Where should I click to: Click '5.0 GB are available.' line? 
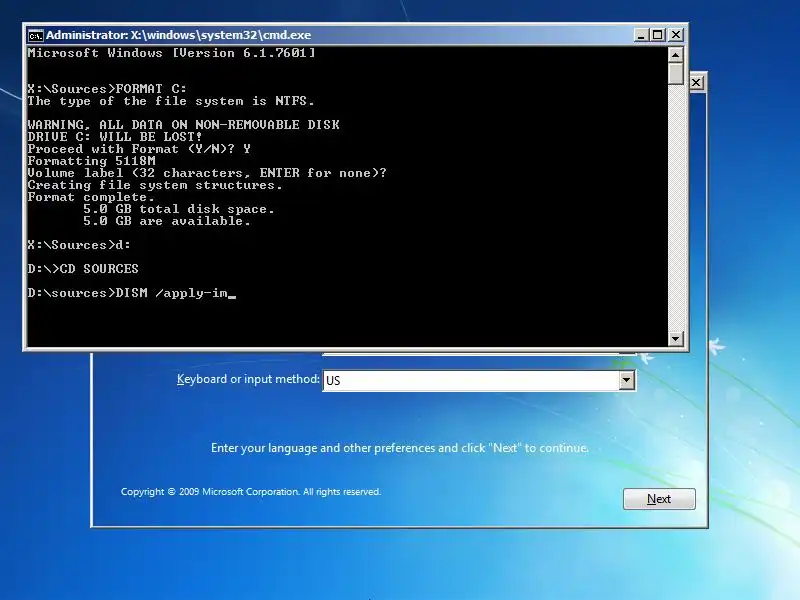click(167, 221)
